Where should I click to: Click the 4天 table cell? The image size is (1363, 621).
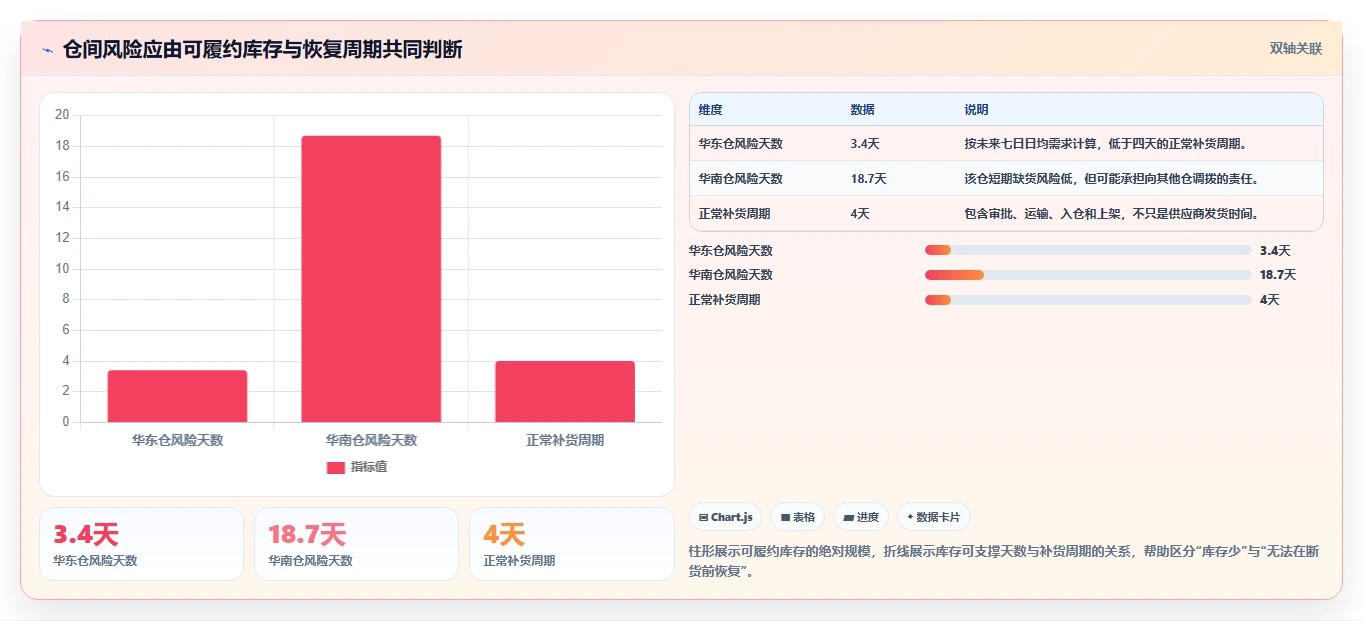point(860,214)
